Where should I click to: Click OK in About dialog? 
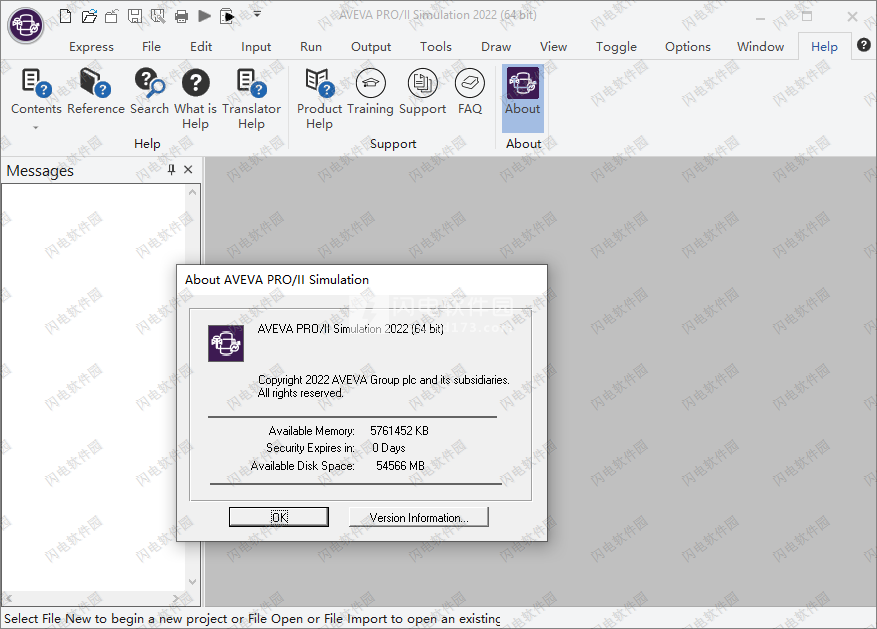click(279, 517)
